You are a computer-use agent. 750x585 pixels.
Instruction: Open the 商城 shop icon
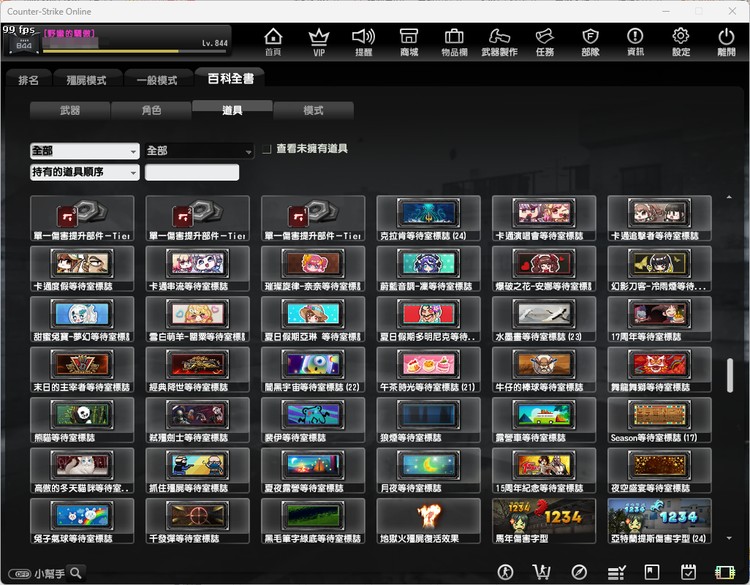409,42
